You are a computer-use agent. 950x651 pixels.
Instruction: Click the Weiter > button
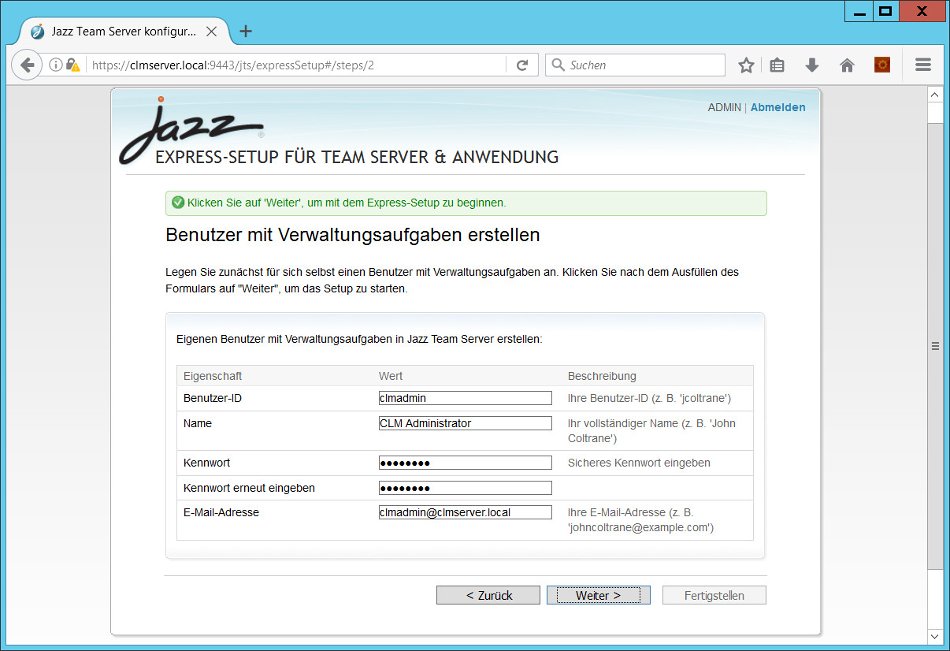(599, 595)
